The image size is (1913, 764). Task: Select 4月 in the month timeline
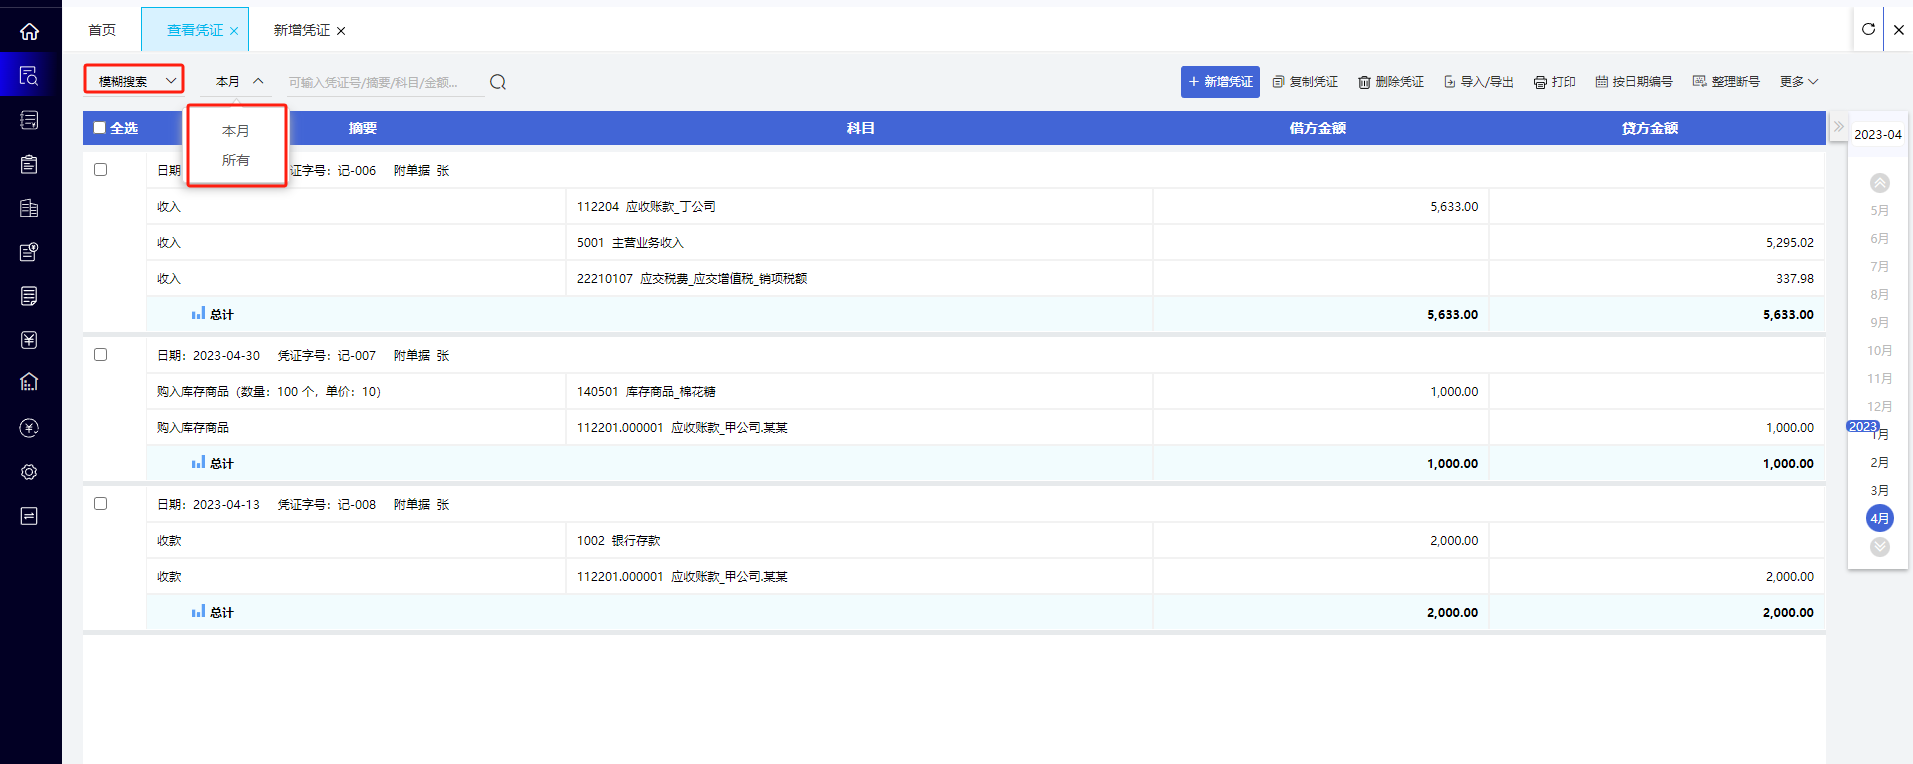(1880, 518)
